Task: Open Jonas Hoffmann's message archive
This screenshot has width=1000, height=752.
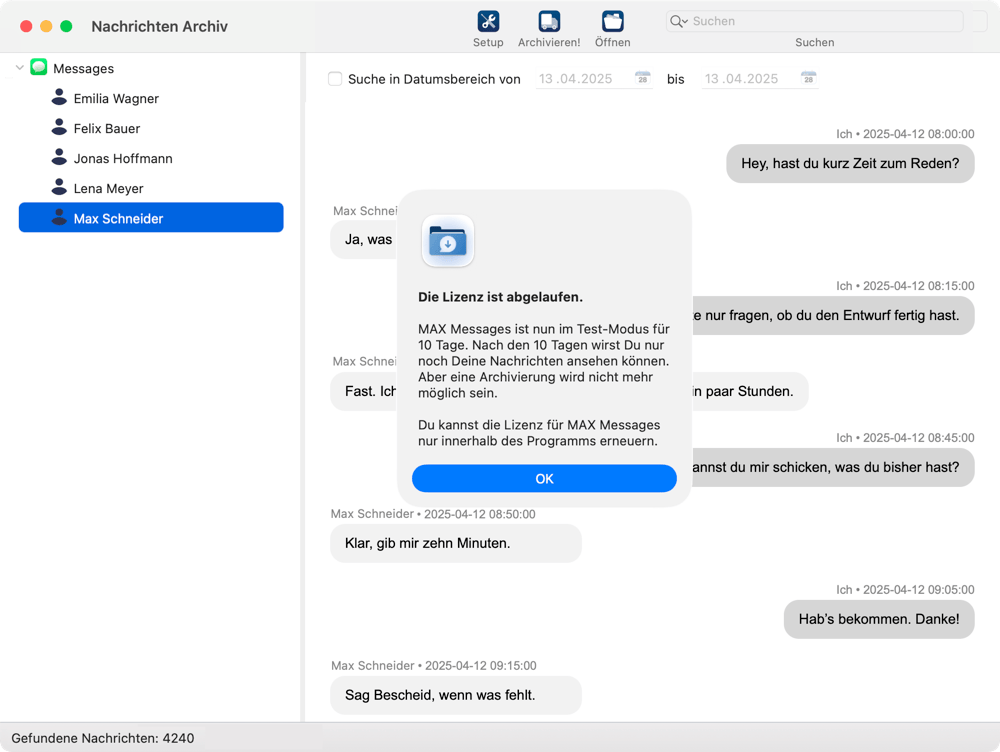Action: (x=122, y=158)
